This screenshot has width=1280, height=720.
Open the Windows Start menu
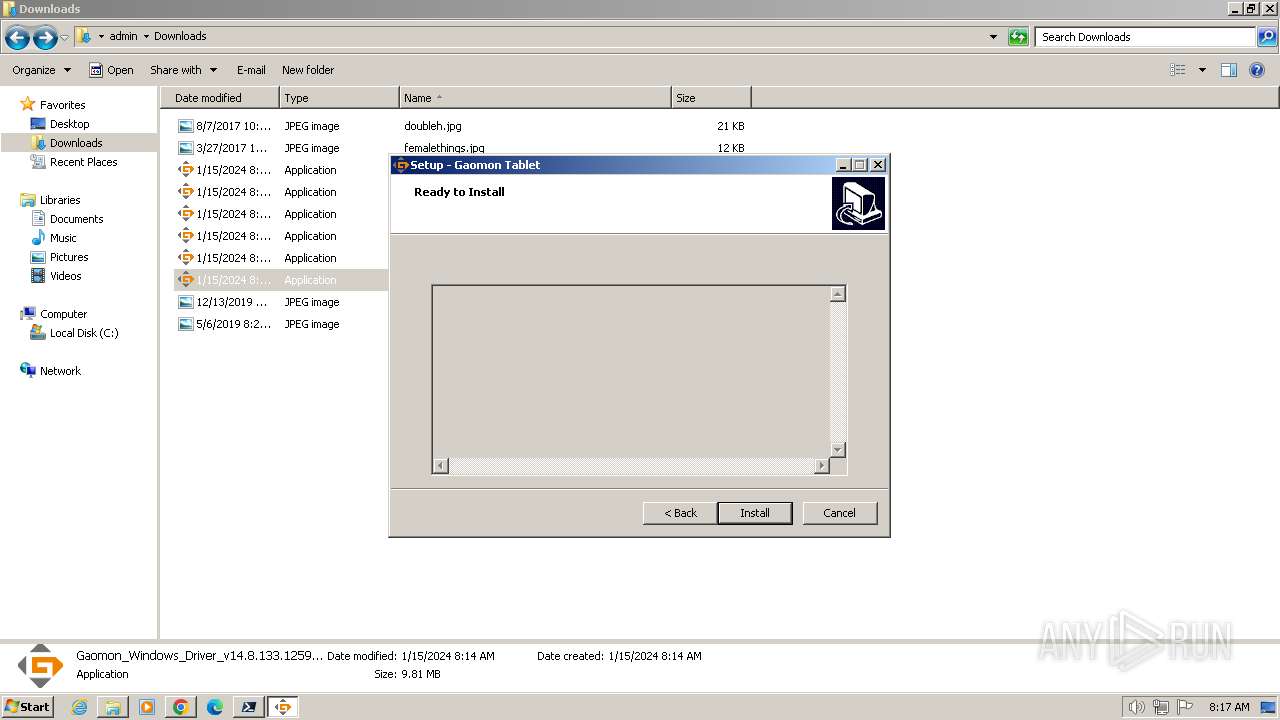tap(28, 706)
